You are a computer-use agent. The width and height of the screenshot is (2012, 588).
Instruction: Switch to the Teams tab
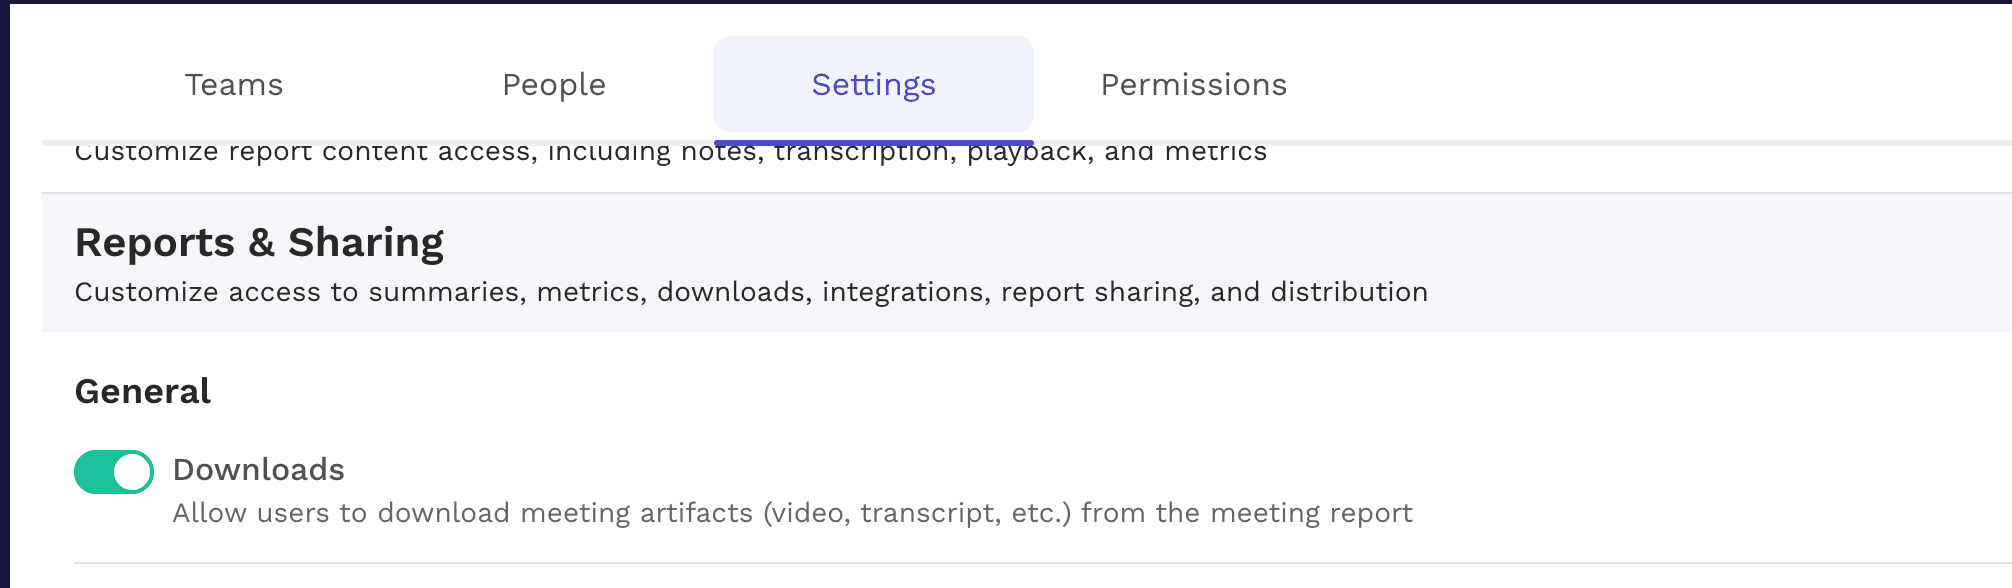pyautogui.click(x=233, y=85)
